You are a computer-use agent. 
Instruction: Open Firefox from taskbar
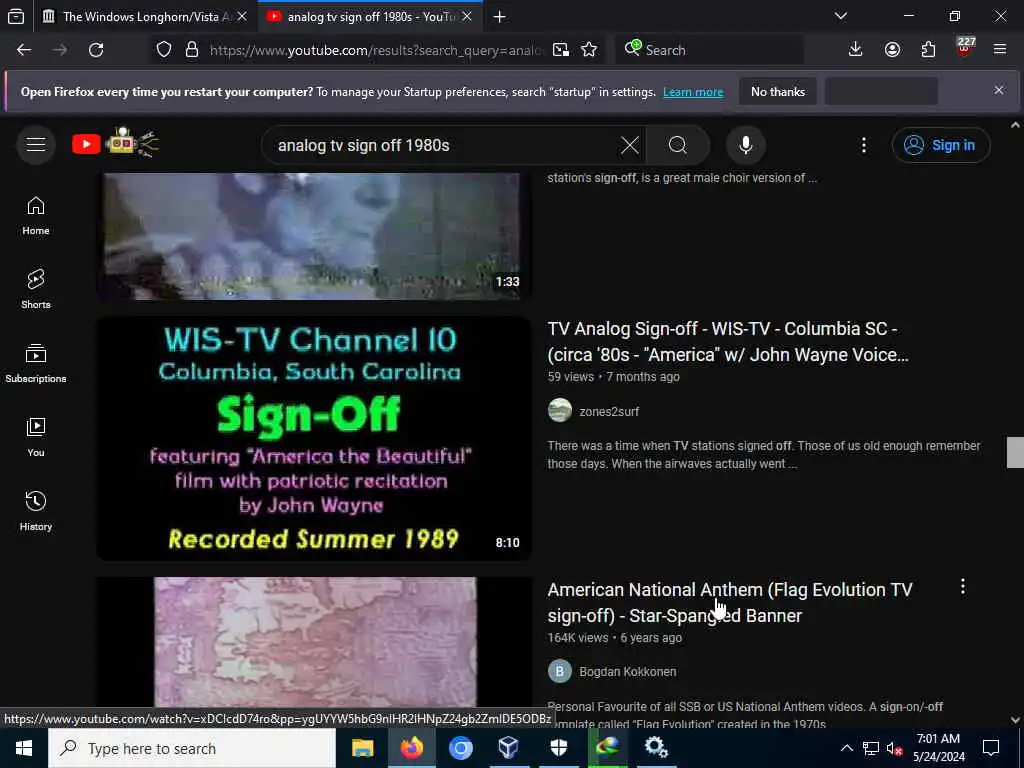[x=411, y=748]
